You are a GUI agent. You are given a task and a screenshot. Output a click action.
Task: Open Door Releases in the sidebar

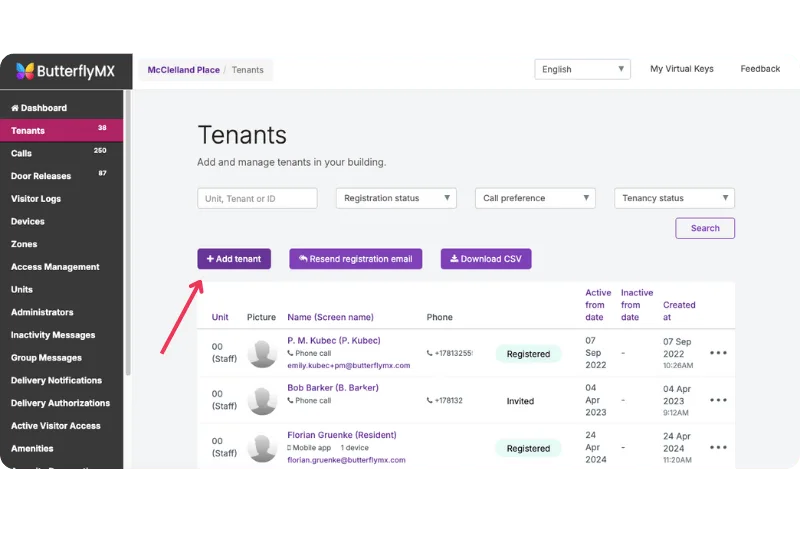(x=61, y=176)
